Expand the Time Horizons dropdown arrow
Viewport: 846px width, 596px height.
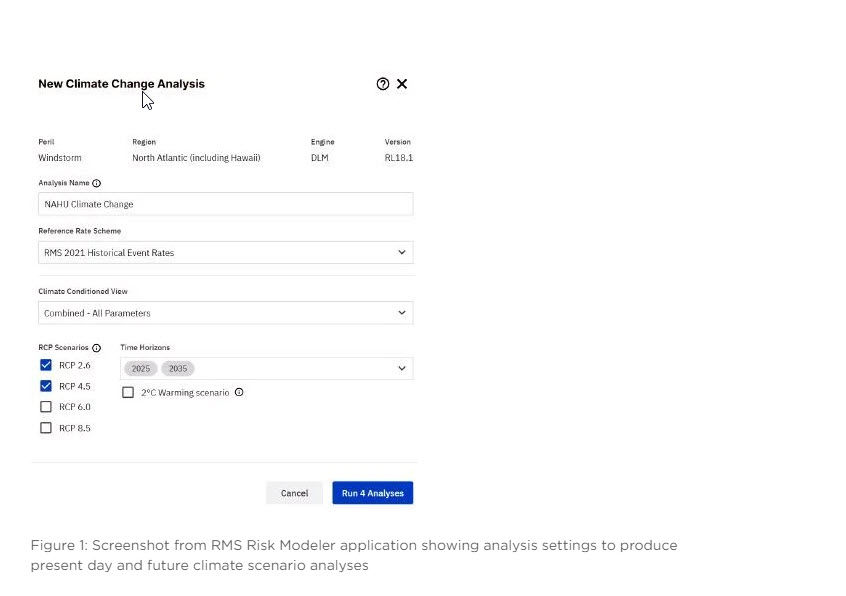pyautogui.click(x=401, y=368)
